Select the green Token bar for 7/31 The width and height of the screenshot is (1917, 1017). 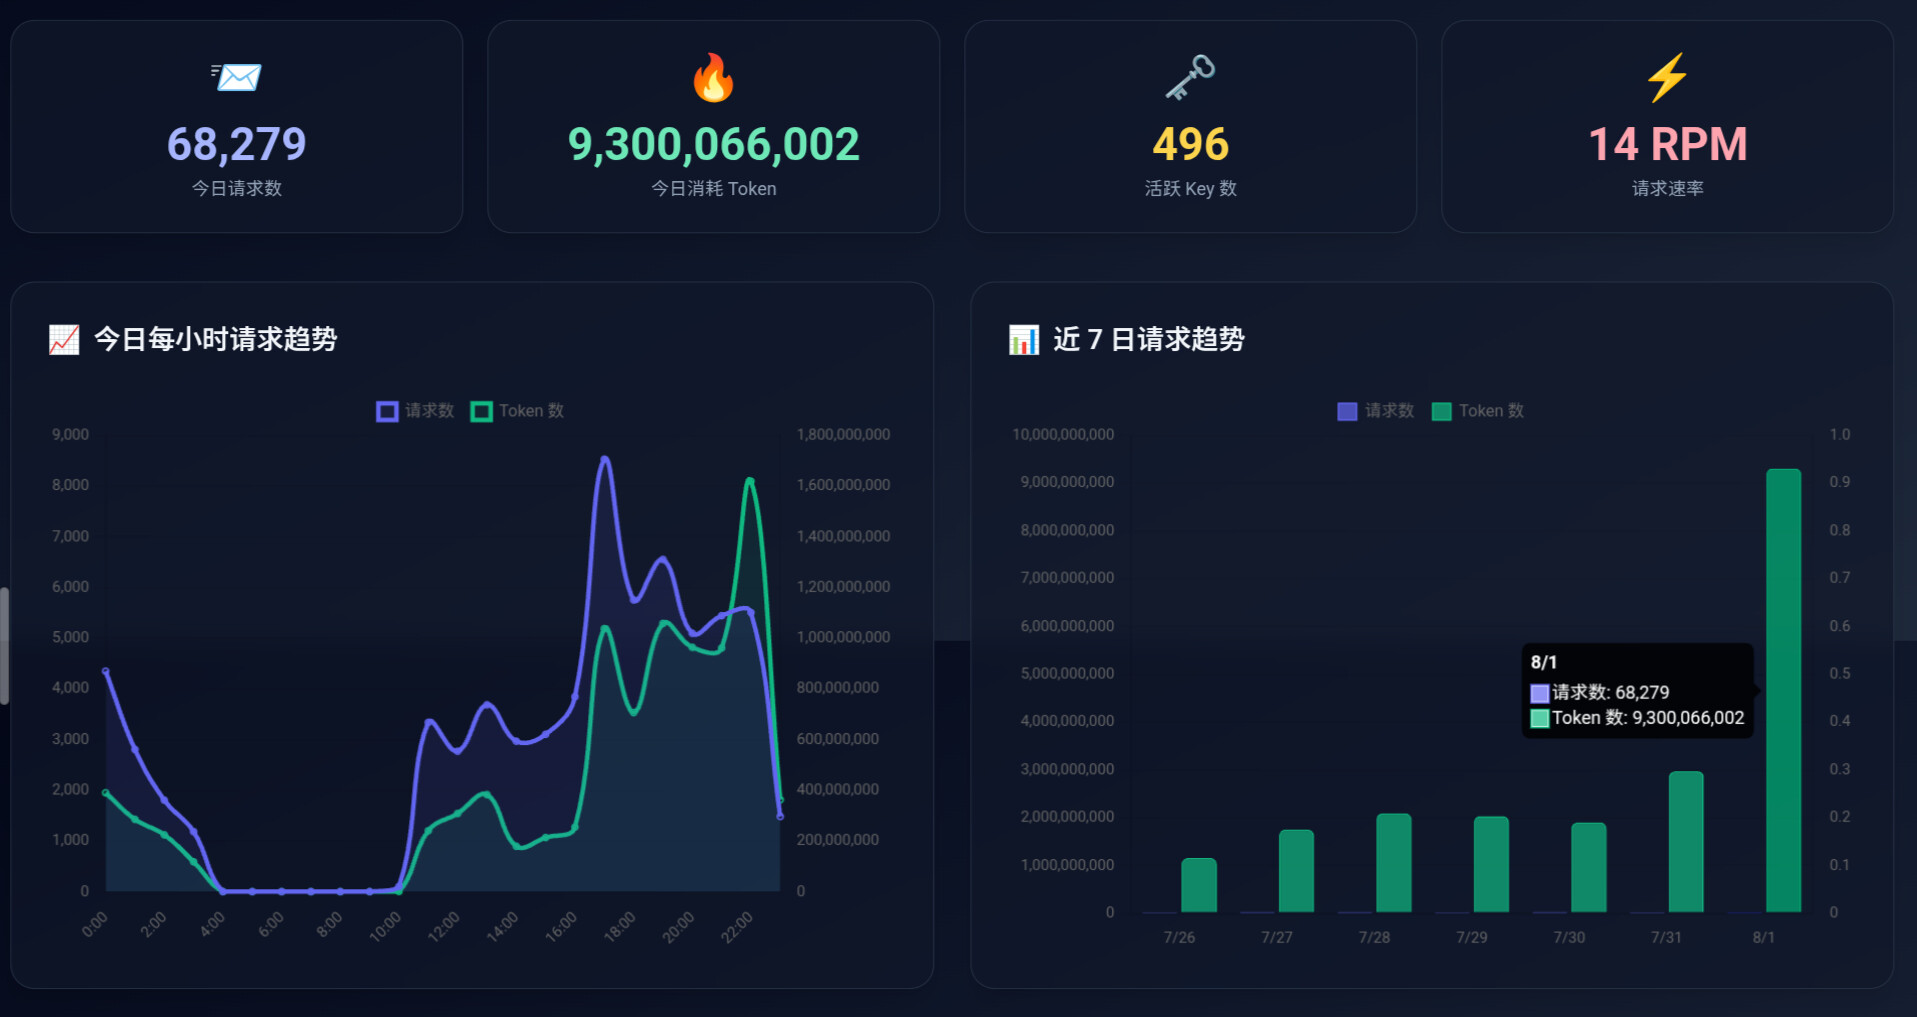[1686, 842]
